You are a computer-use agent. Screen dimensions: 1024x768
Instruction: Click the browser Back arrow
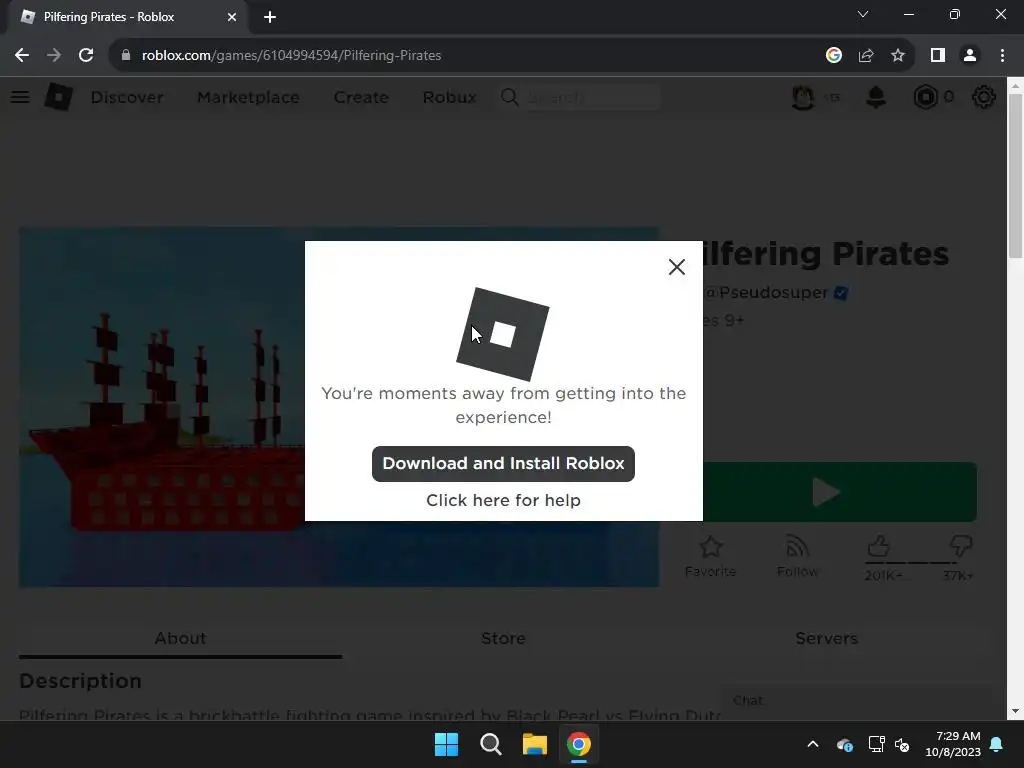pyautogui.click(x=22, y=56)
